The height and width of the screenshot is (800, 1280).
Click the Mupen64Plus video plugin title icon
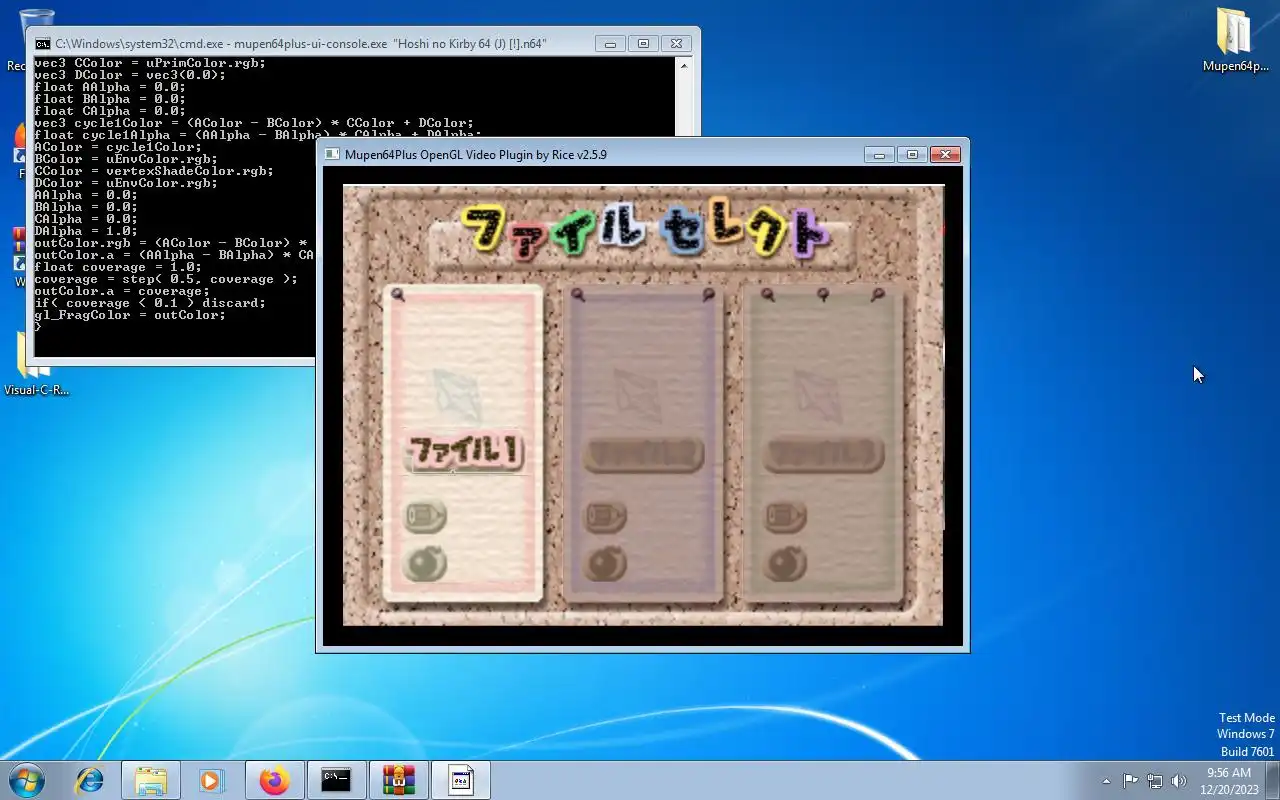pyautogui.click(x=332, y=155)
